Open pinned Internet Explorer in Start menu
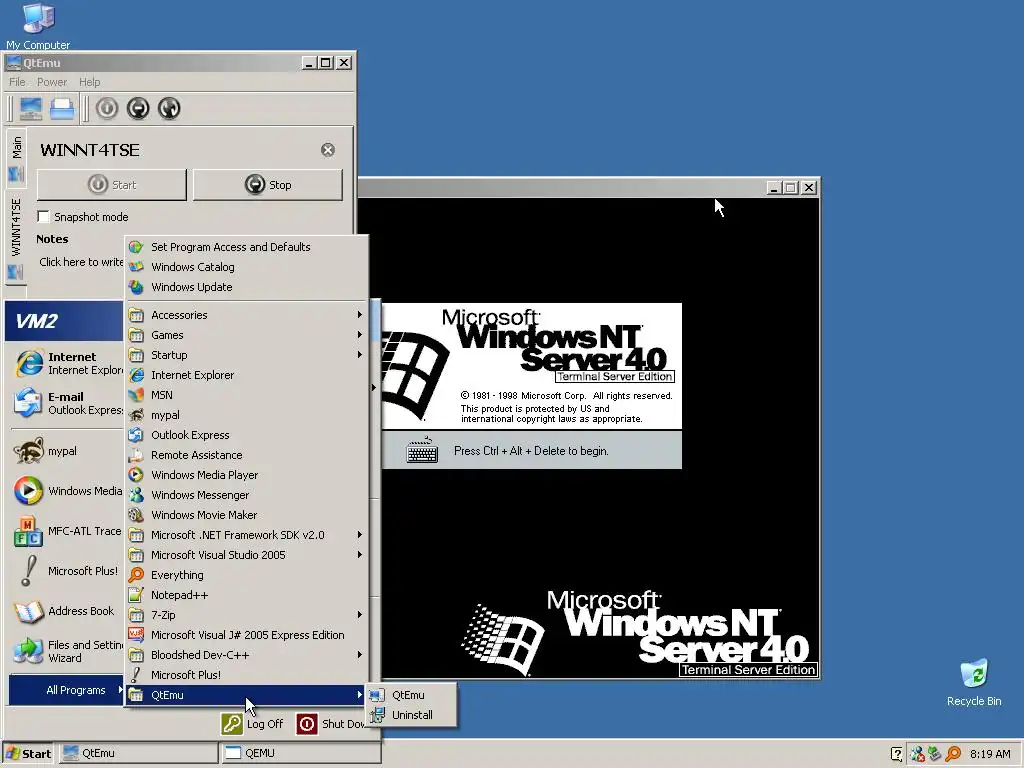Image resolution: width=1024 pixels, height=768 pixels. tap(67, 364)
